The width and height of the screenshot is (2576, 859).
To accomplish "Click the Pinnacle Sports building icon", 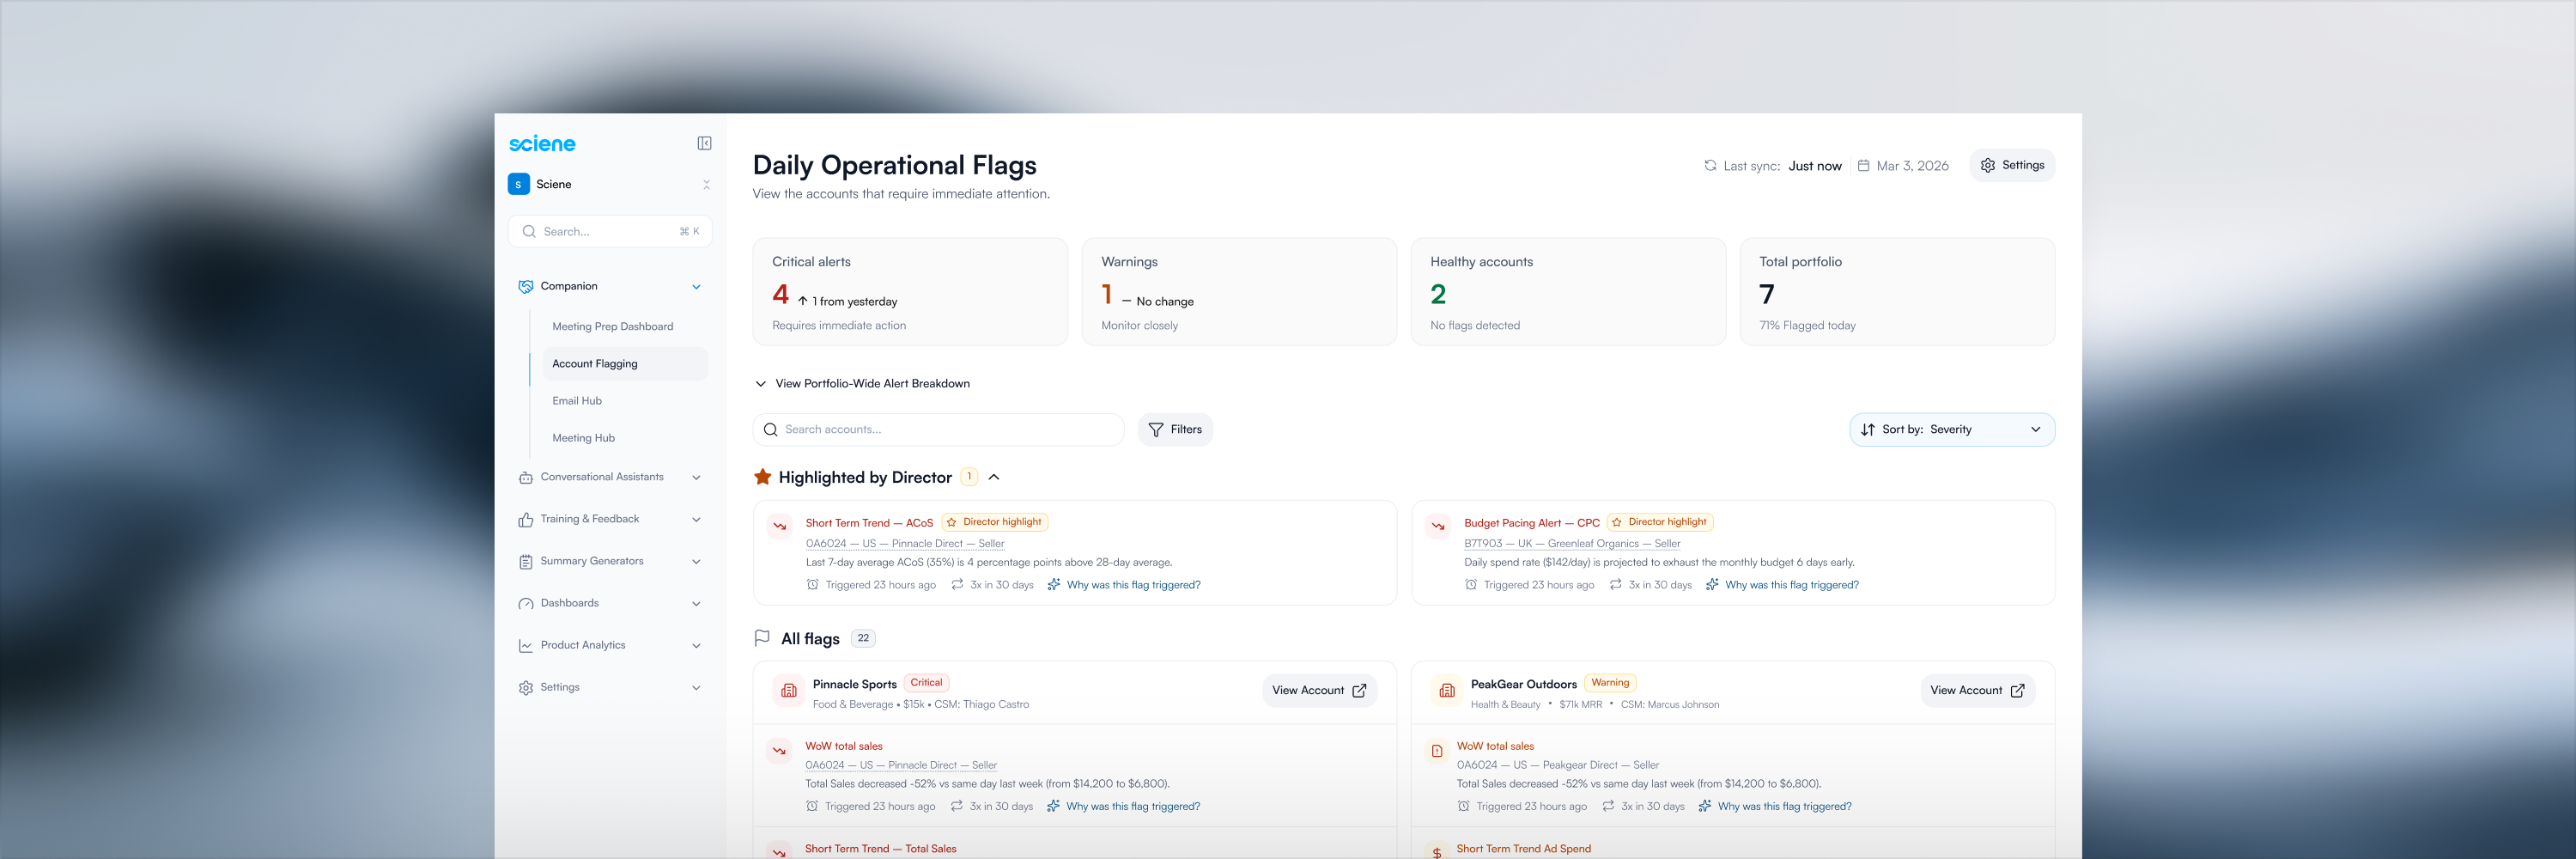I will pos(789,690).
